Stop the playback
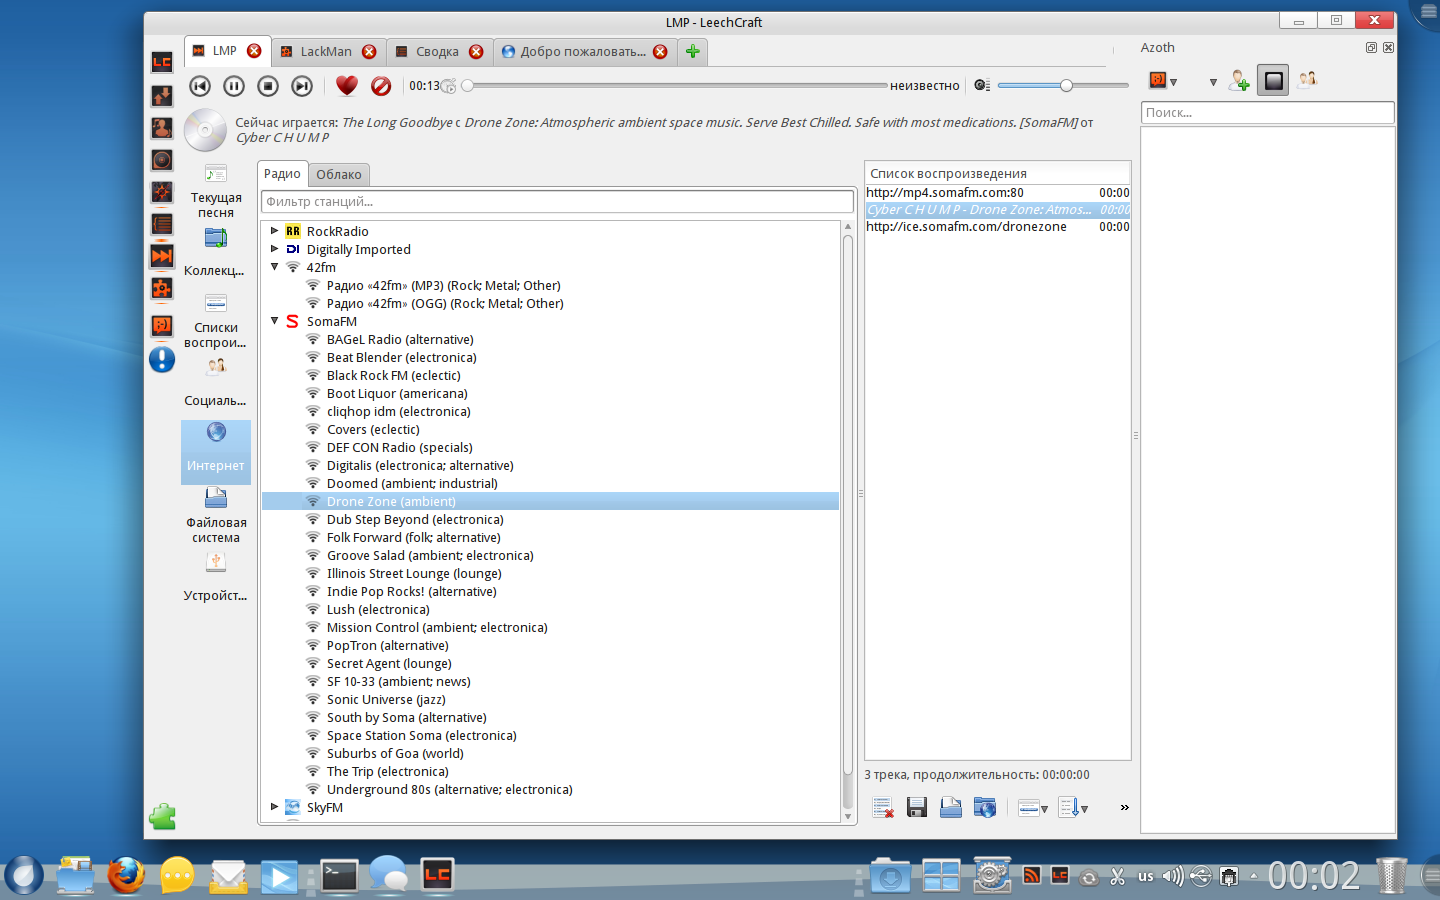Image resolution: width=1440 pixels, height=900 pixels. point(268,86)
